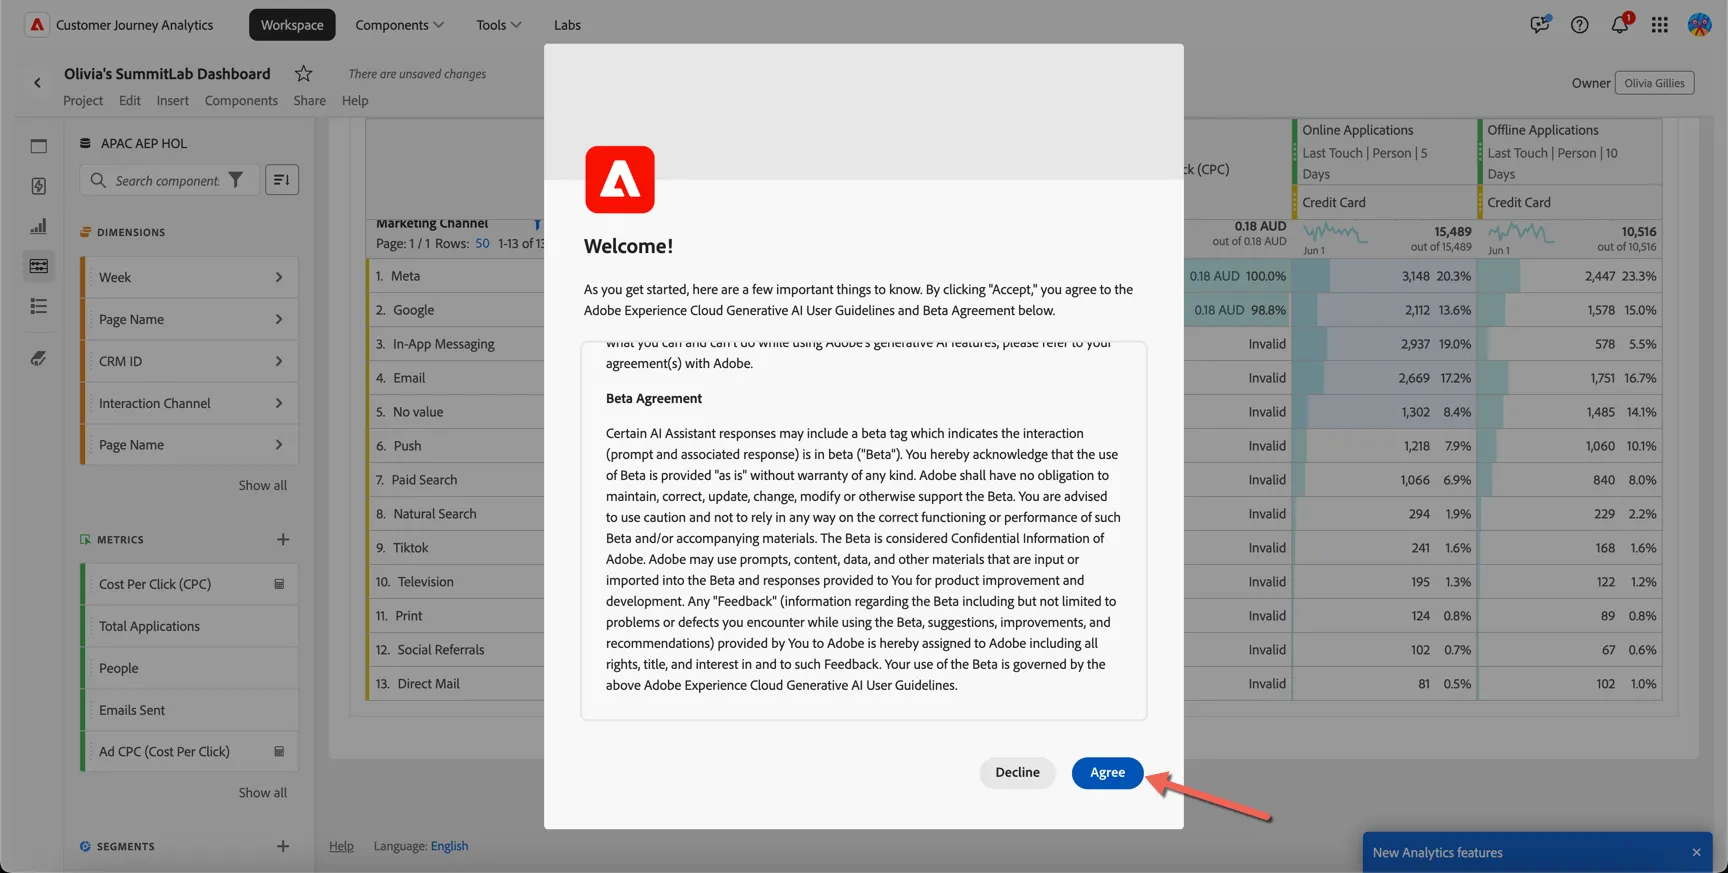
Task: Click the Search components field
Action: [x=168, y=180]
